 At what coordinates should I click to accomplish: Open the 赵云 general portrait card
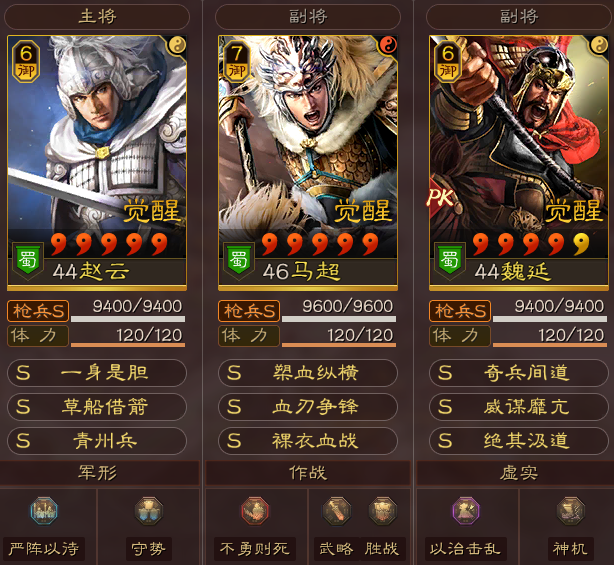(x=97, y=163)
